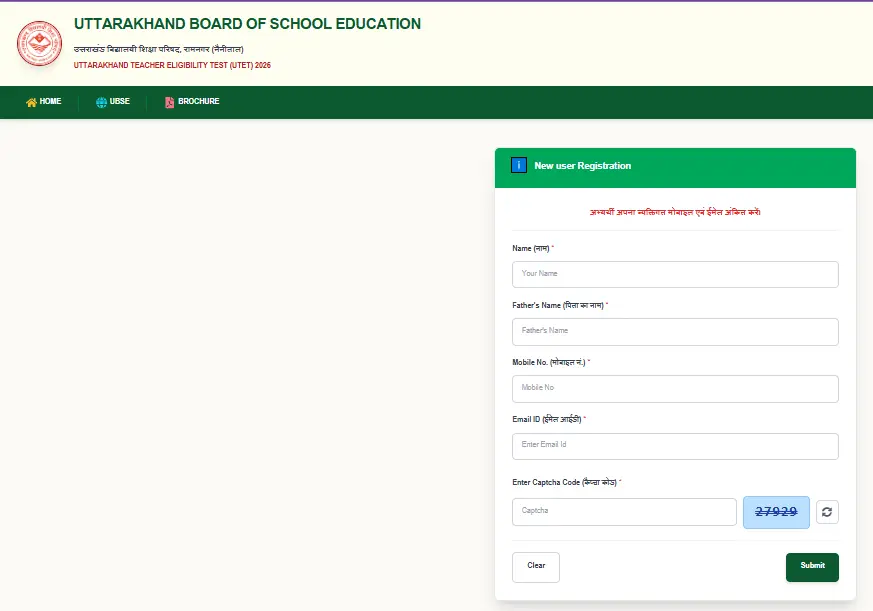Open the HOME menu item
The width and height of the screenshot is (873, 611).
pyautogui.click(x=43, y=101)
